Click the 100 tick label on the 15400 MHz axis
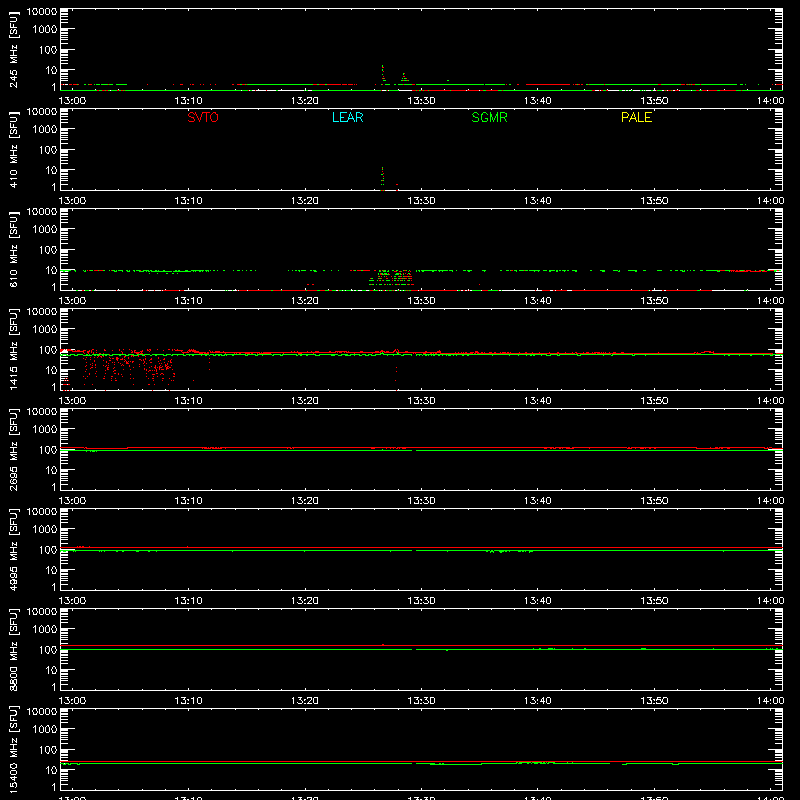The width and height of the screenshot is (800, 800). 48,750
